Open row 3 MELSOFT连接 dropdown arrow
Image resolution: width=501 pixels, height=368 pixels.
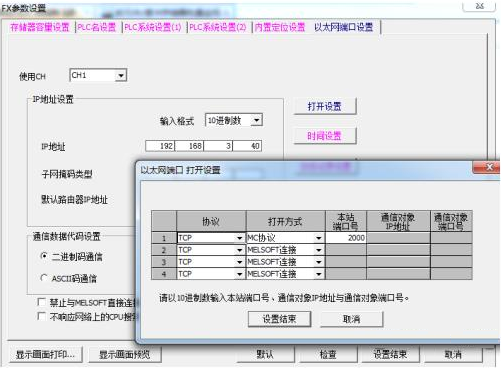(x=319, y=262)
